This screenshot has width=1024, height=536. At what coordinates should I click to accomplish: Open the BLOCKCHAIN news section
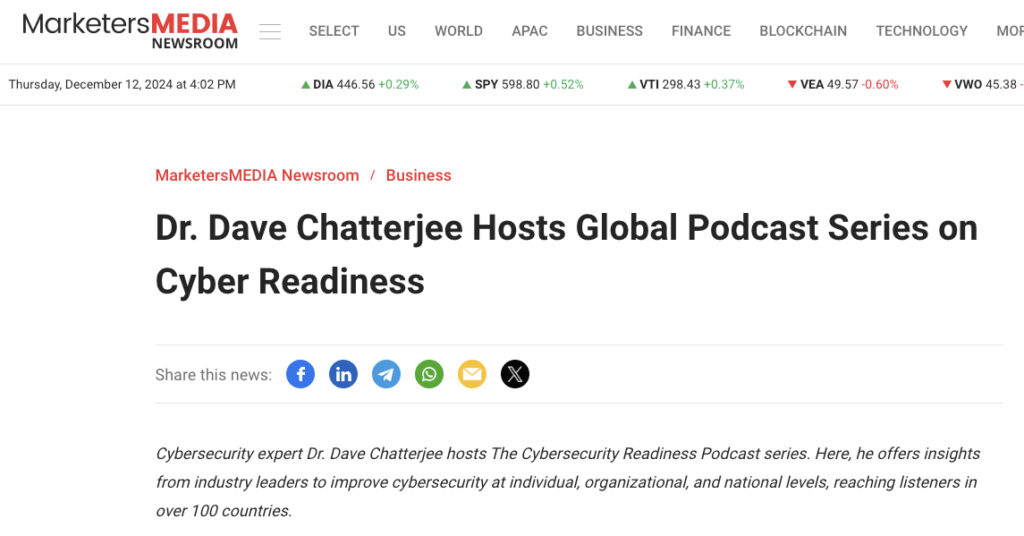(803, 31)
